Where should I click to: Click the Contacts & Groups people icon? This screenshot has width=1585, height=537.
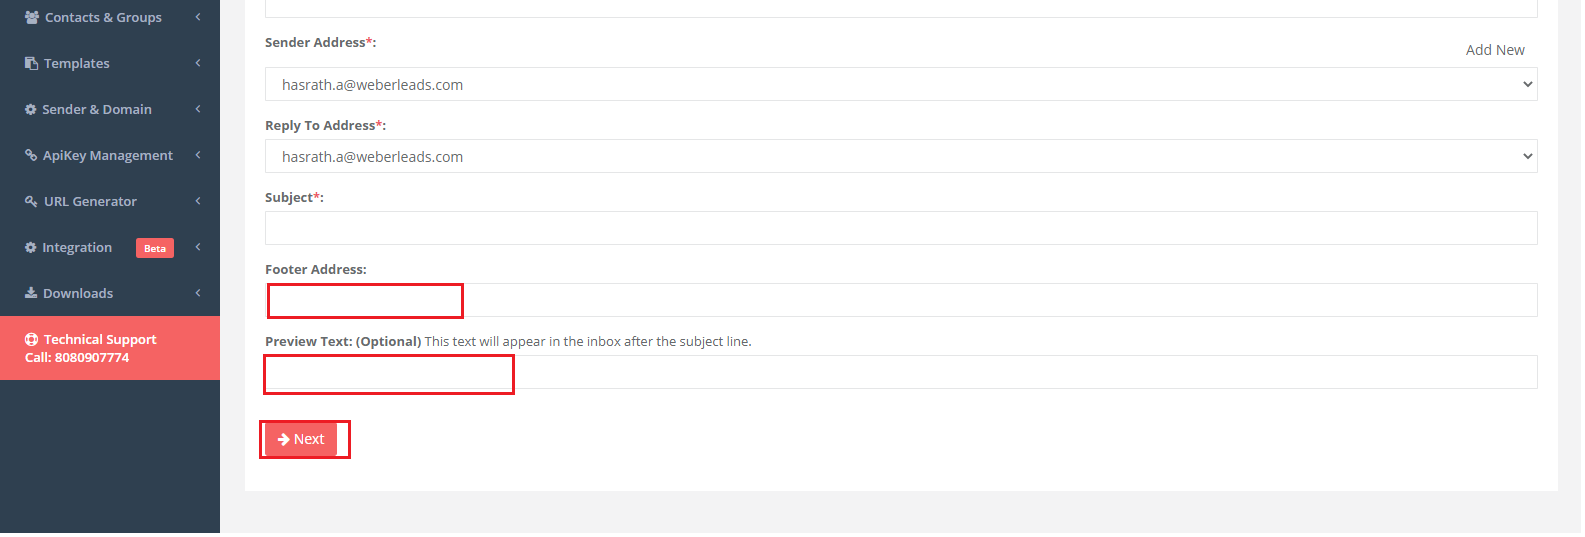32,18
